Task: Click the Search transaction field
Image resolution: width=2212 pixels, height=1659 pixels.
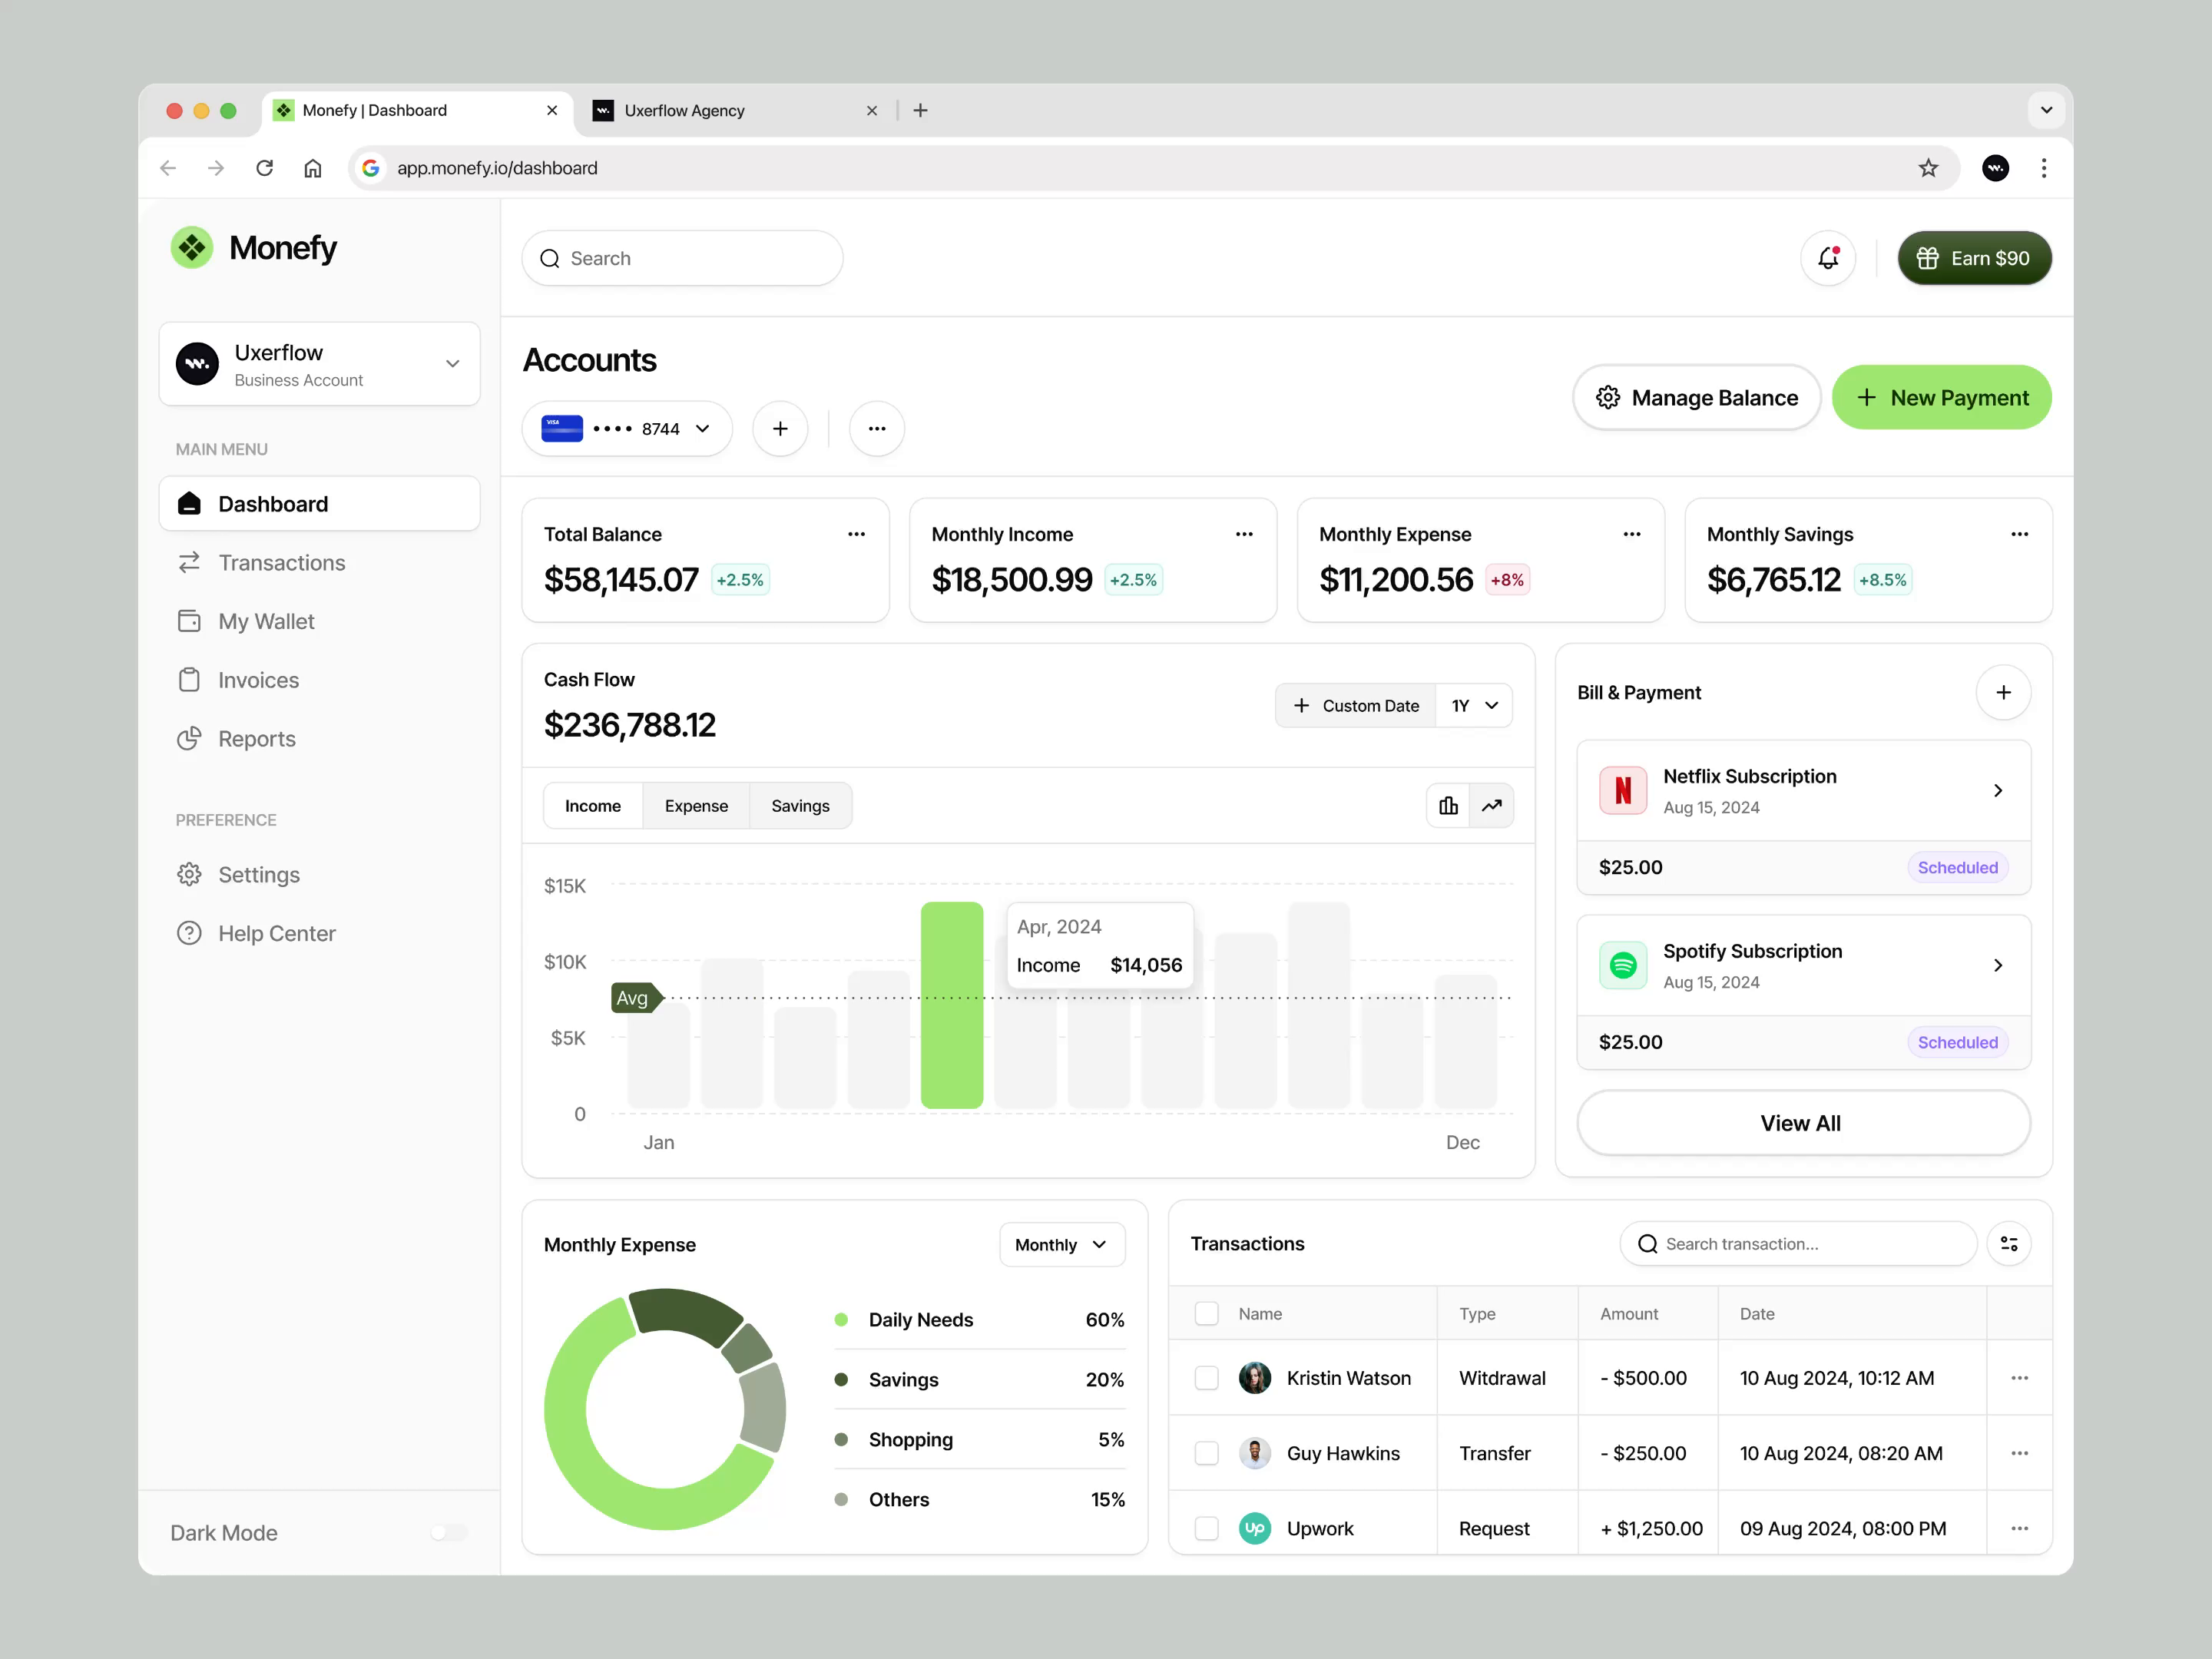Action: 1797,1243
